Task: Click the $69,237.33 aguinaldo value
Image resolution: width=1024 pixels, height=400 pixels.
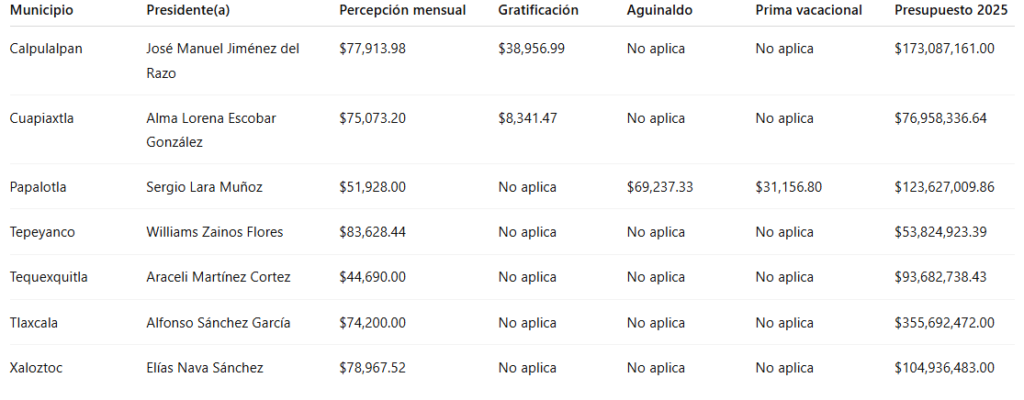Action: [x=660, y=188]
